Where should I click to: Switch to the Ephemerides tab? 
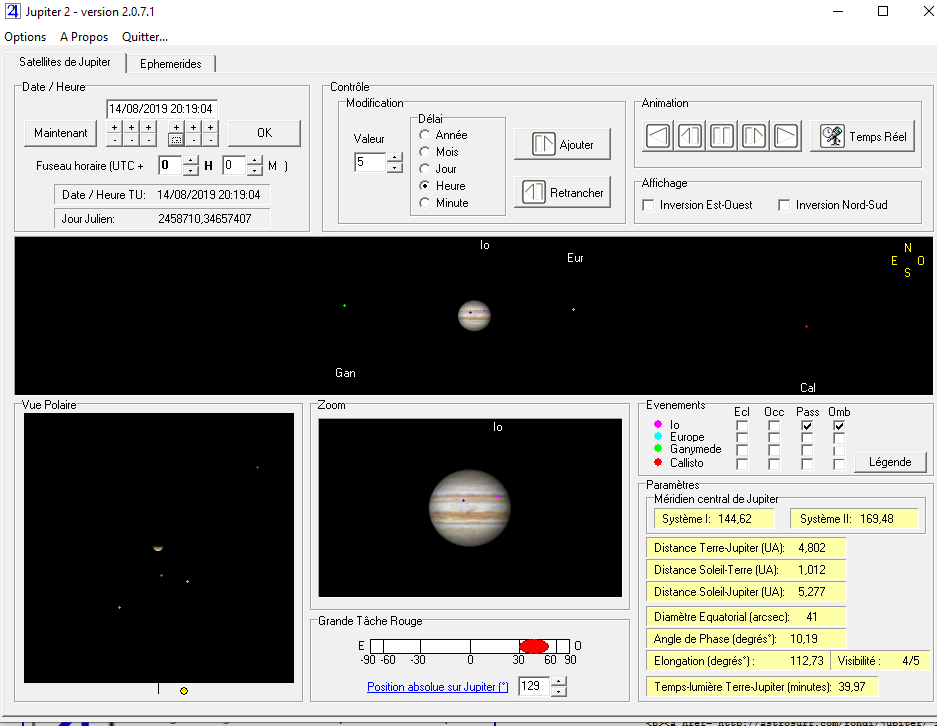pyautogui.click(x=171, y=64)
